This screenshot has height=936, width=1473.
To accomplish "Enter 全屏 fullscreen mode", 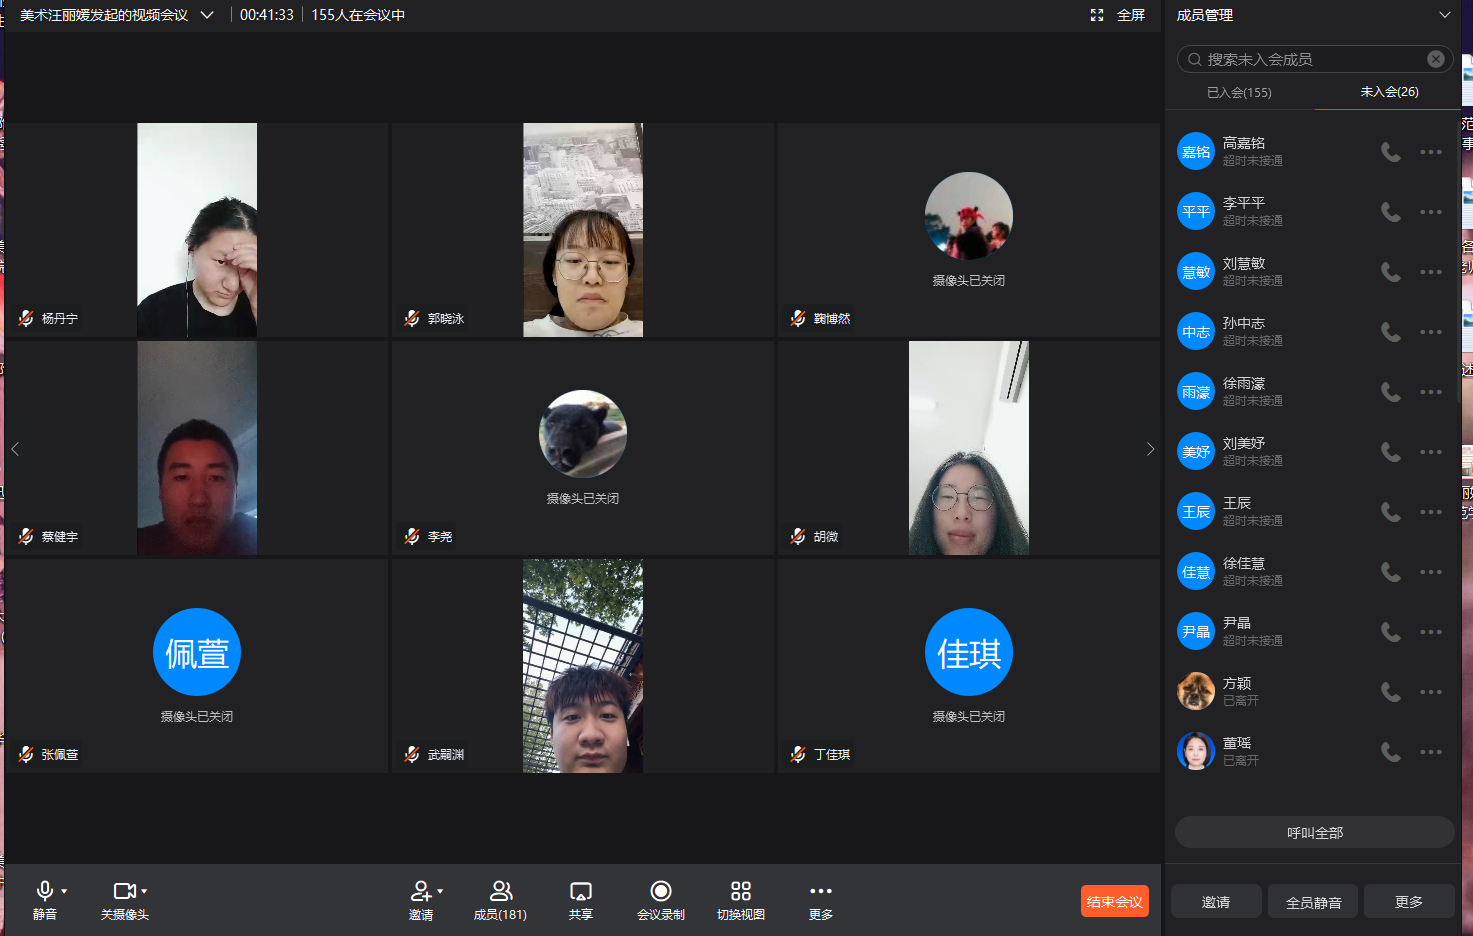I will (1119, 15).
